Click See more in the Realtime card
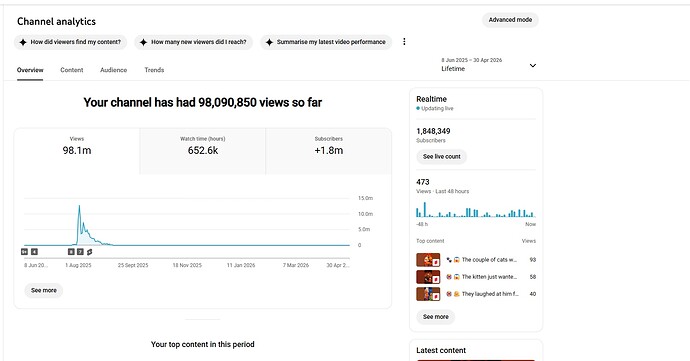 (436, 317)
